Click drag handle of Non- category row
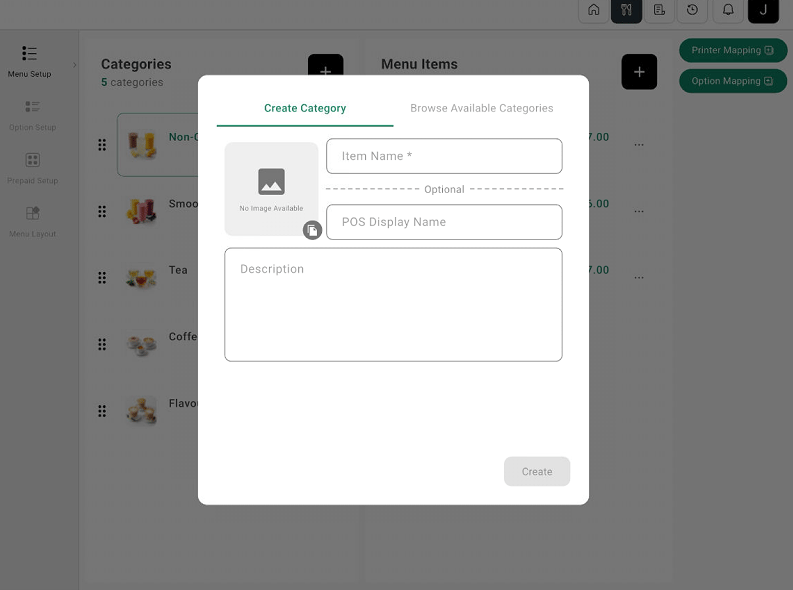Viewport: 793px width, 590px height. [102, 145]
